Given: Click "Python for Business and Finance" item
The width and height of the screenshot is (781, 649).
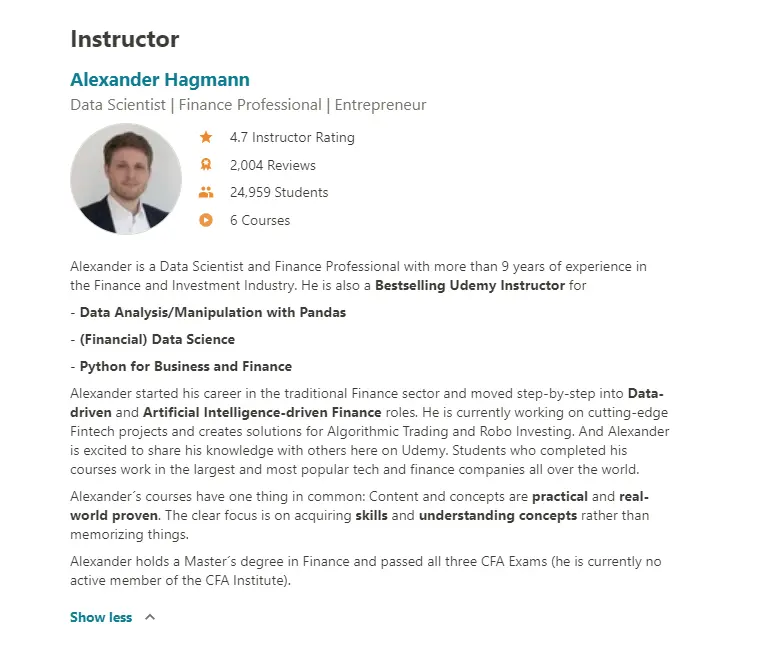Looking at the screenshot, I should click(186, 366).
